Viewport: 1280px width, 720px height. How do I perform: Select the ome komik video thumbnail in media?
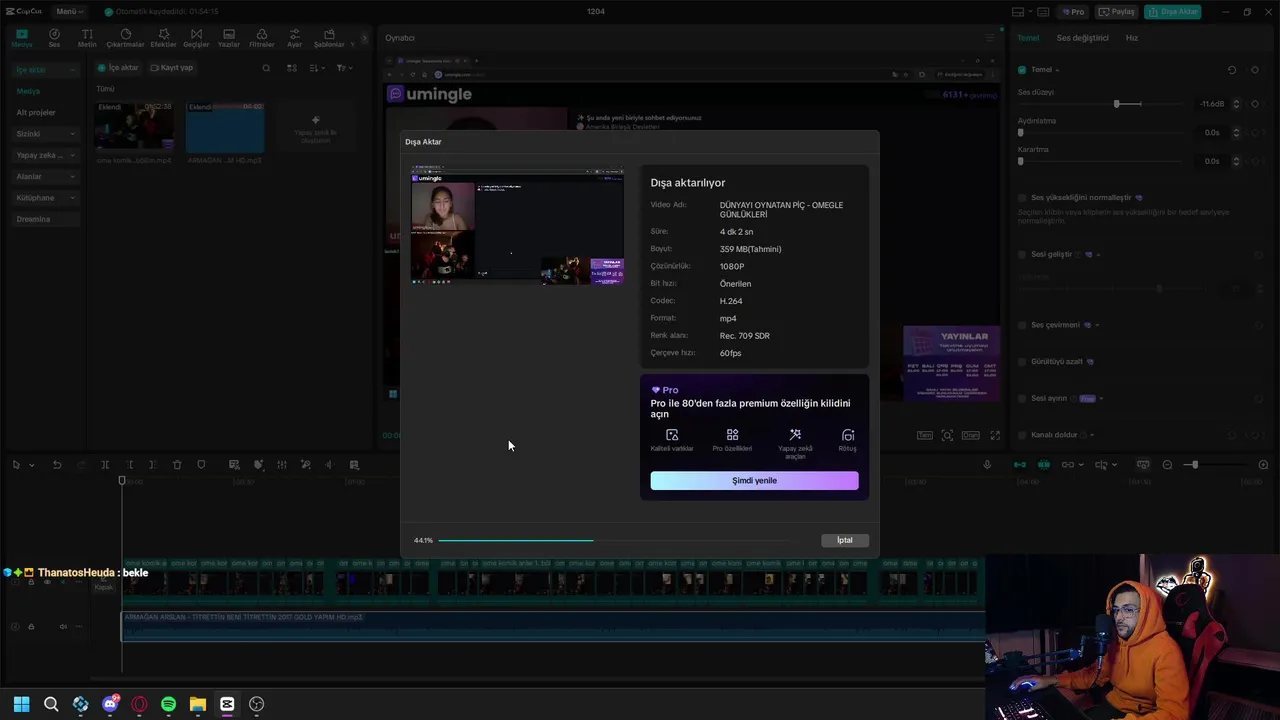[x=134, y=126]
